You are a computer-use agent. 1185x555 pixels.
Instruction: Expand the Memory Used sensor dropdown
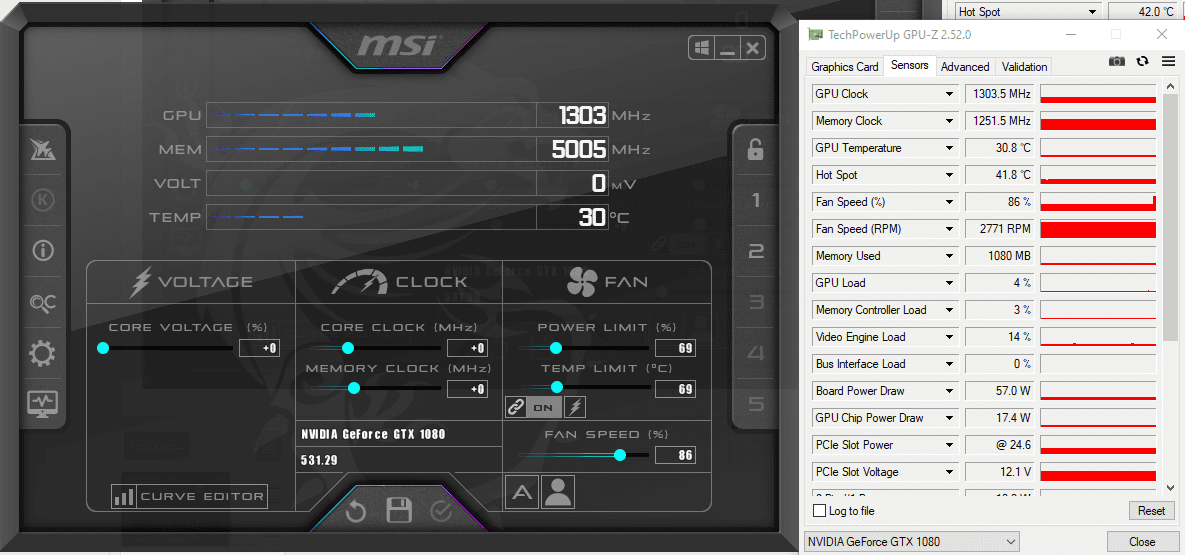(949, 256)
